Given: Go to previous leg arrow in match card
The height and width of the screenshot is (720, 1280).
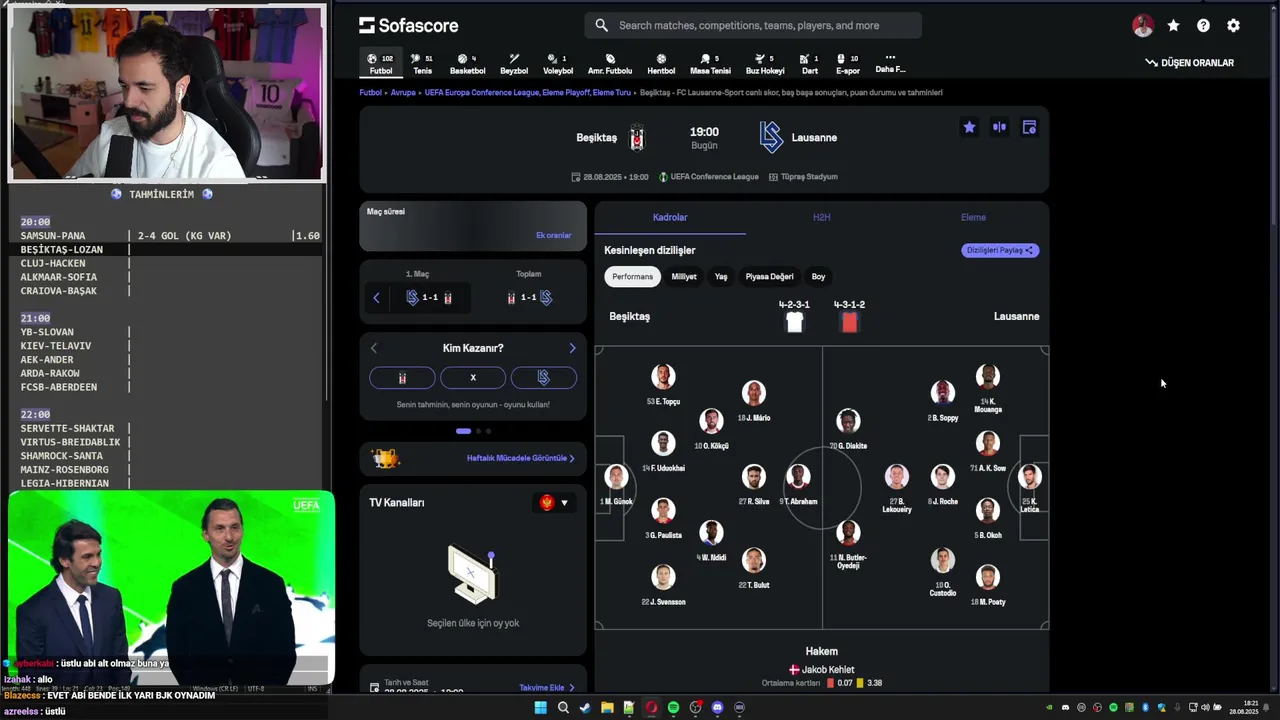Looking at the screenshot, I should pos(376,298).
